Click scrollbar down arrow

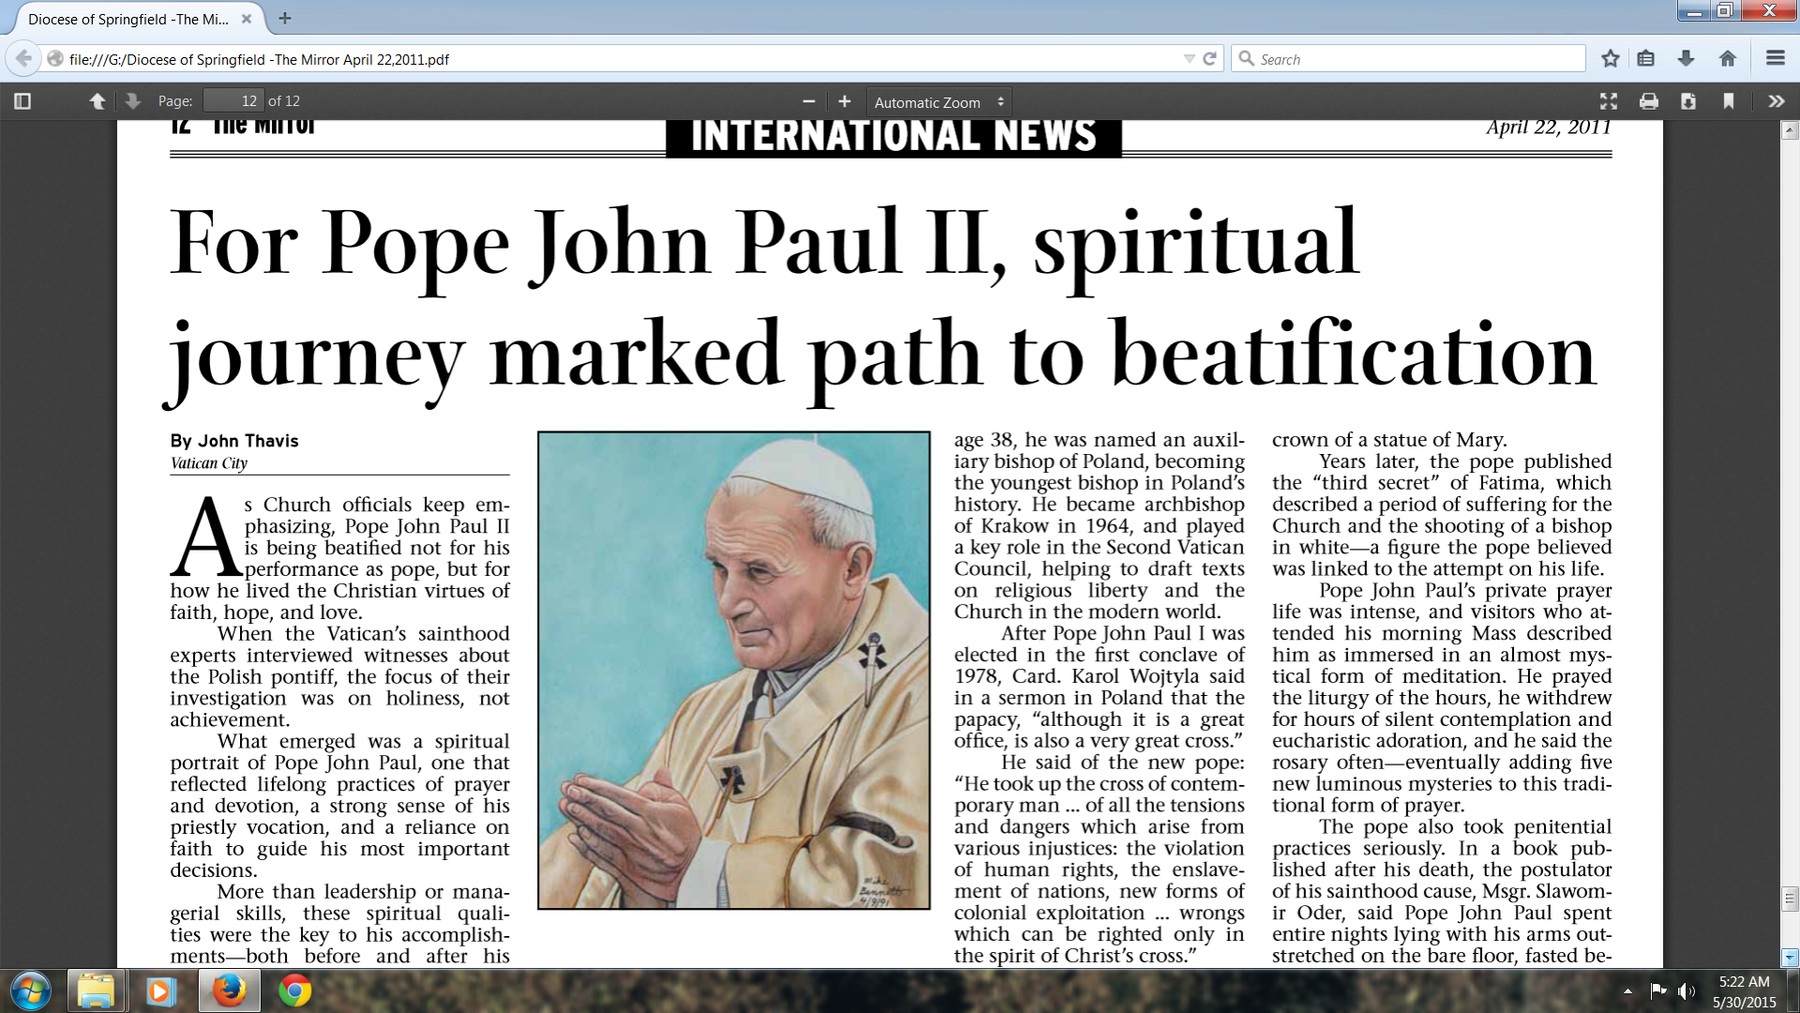[1790, 958]
